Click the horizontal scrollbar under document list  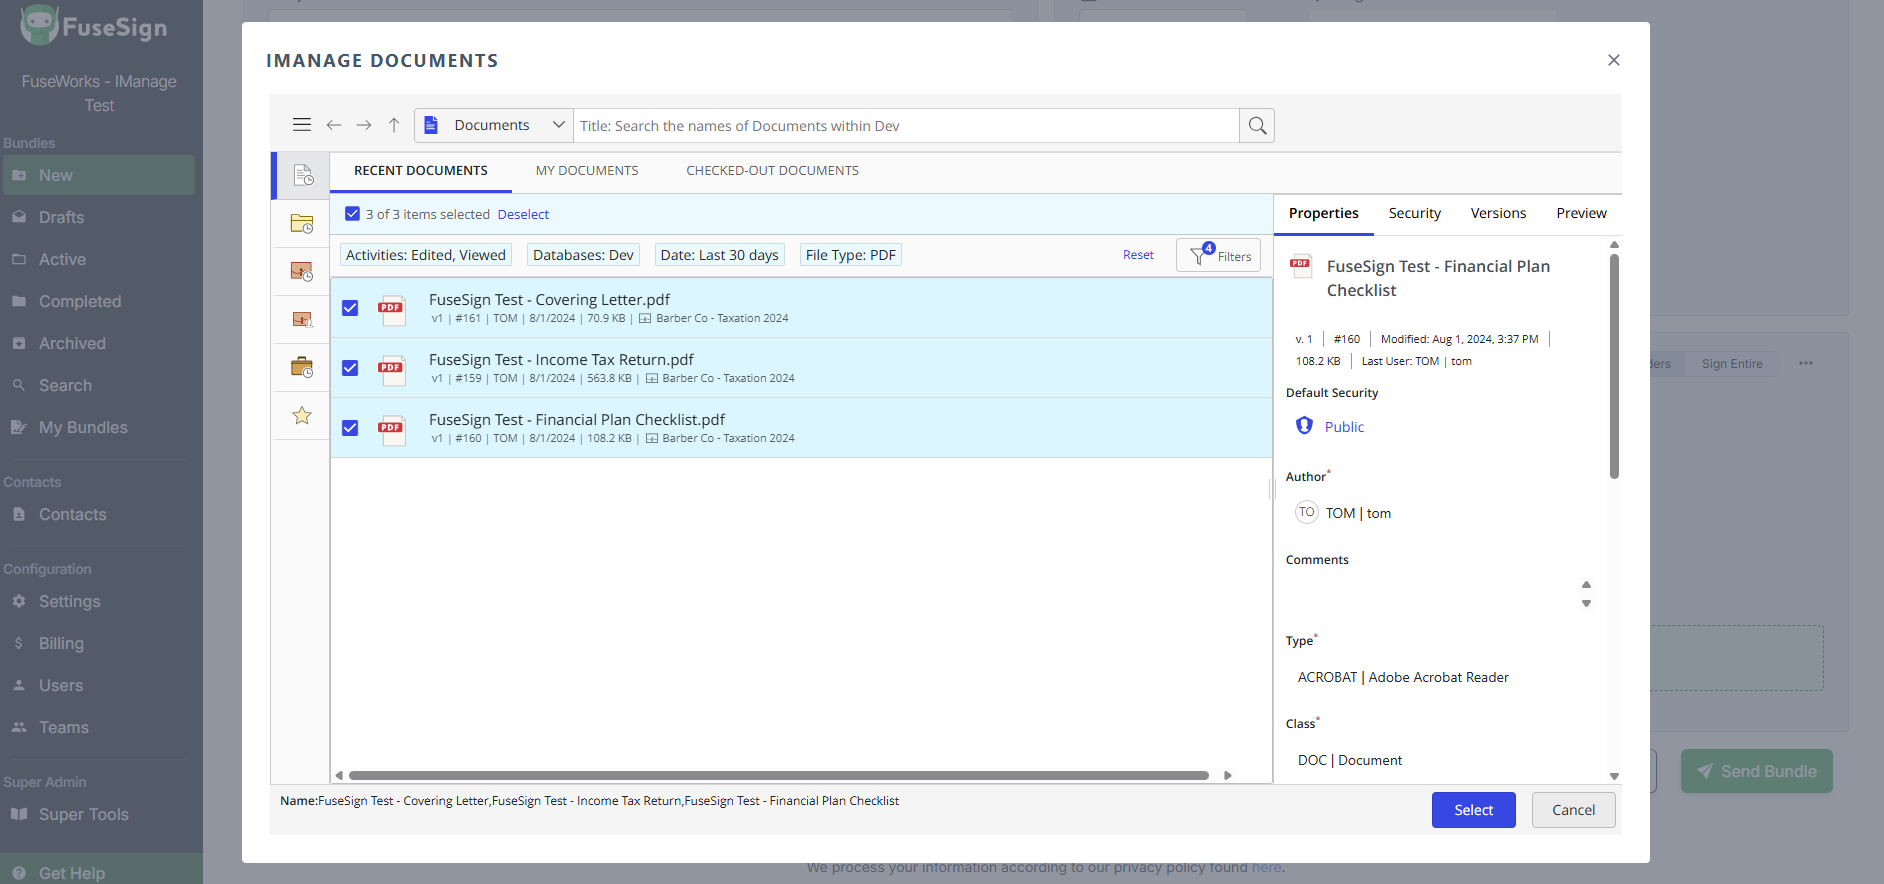click(x=778, y=775)
